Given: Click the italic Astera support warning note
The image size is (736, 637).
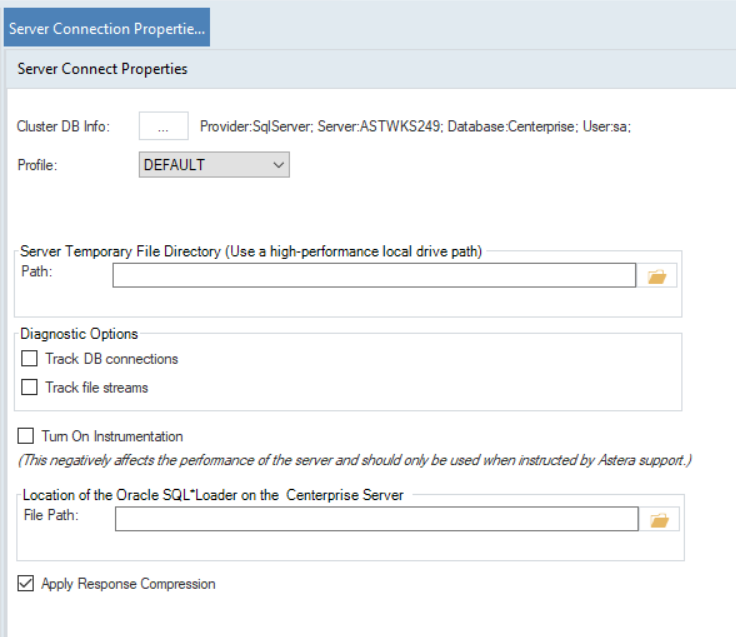Looking at the screenshot, I should pyautogui.click(x=355, y=461).
